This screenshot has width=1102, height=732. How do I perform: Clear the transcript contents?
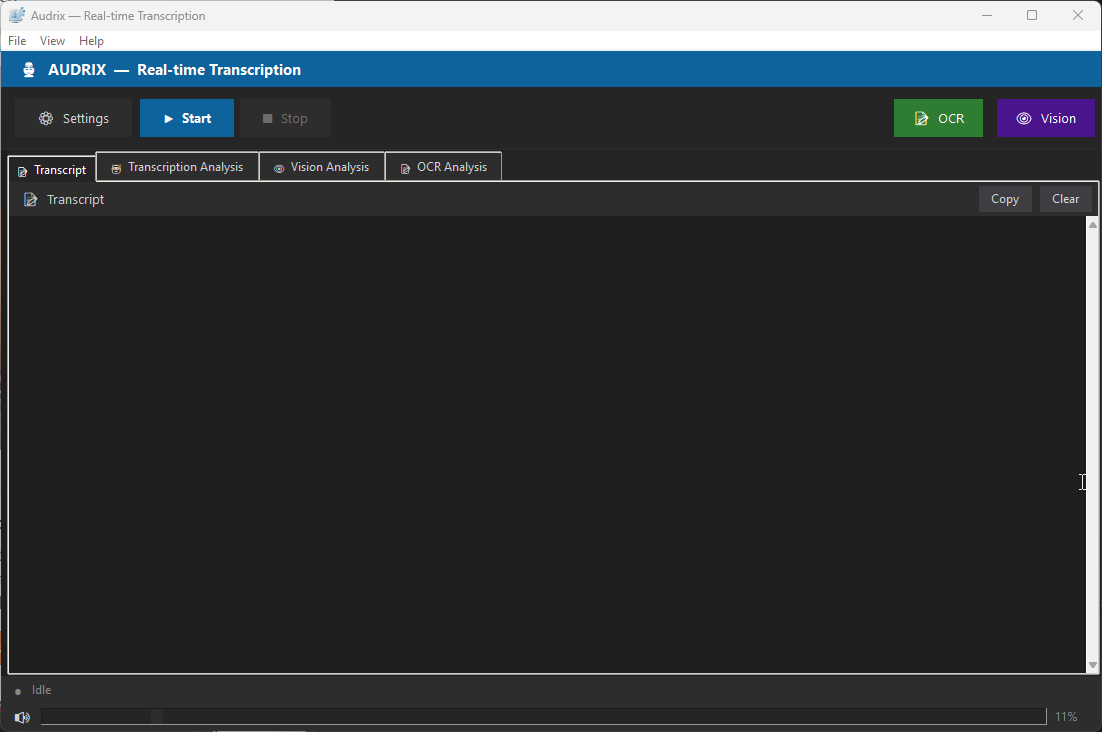[1065, 199]
